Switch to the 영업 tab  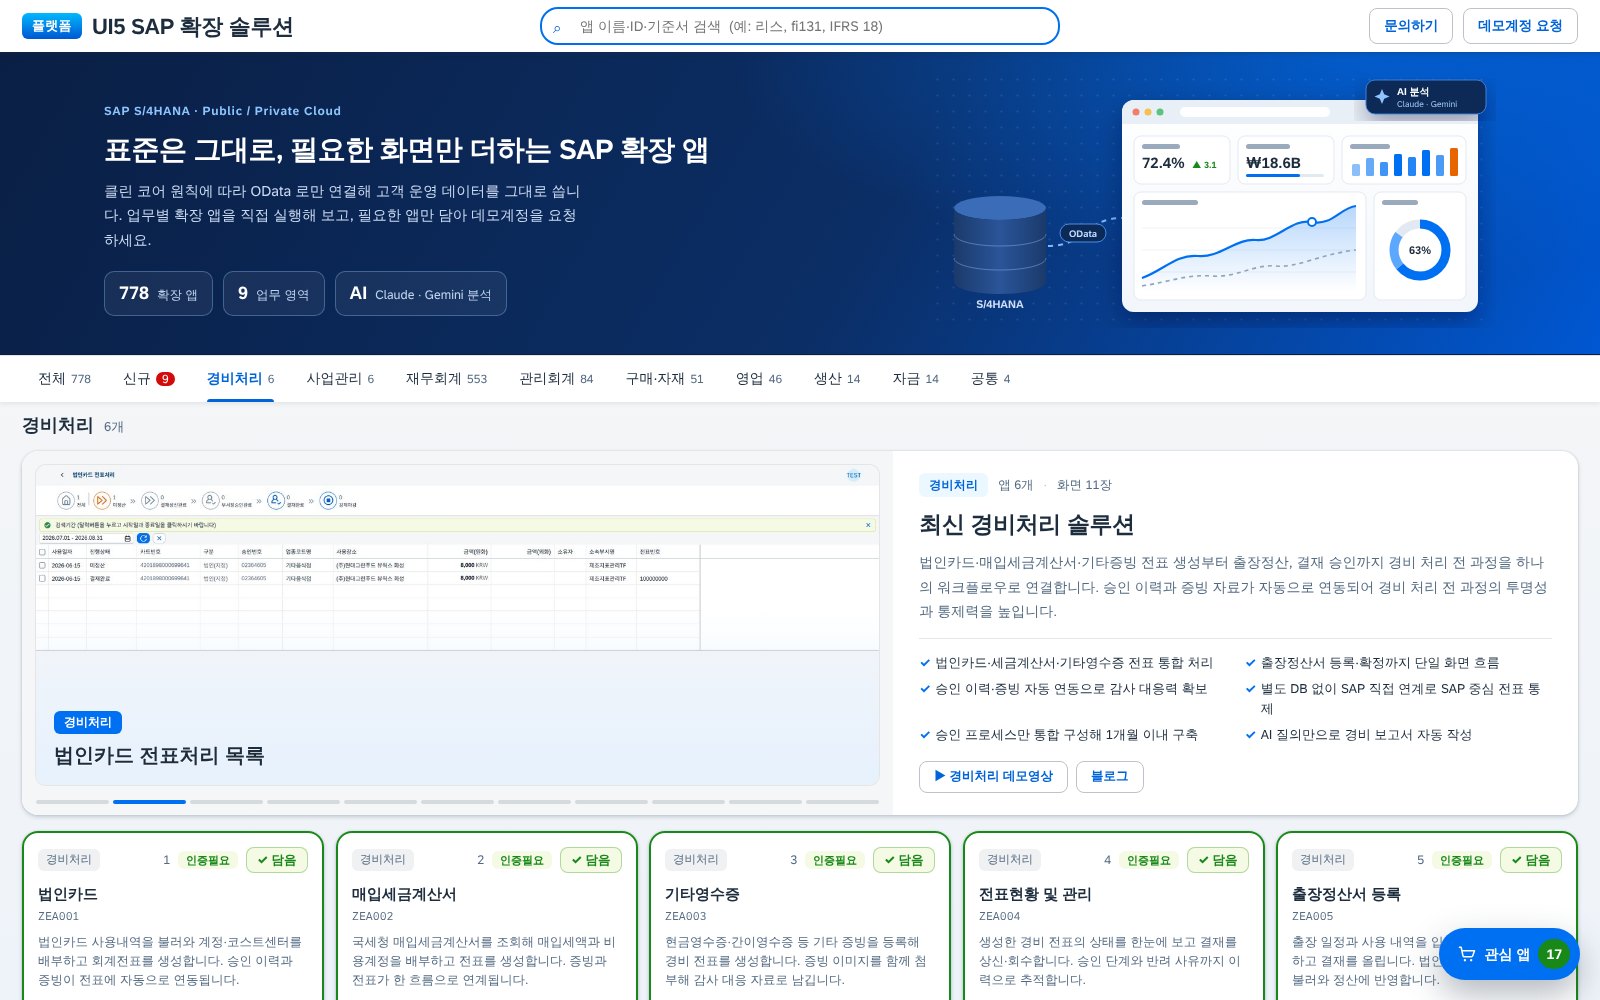coord(759,379)
